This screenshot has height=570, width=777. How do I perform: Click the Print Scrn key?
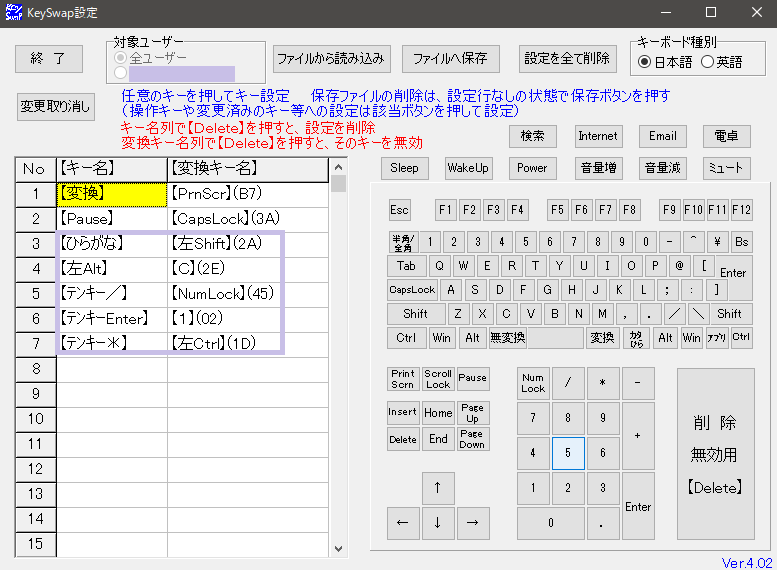[403, 379]
